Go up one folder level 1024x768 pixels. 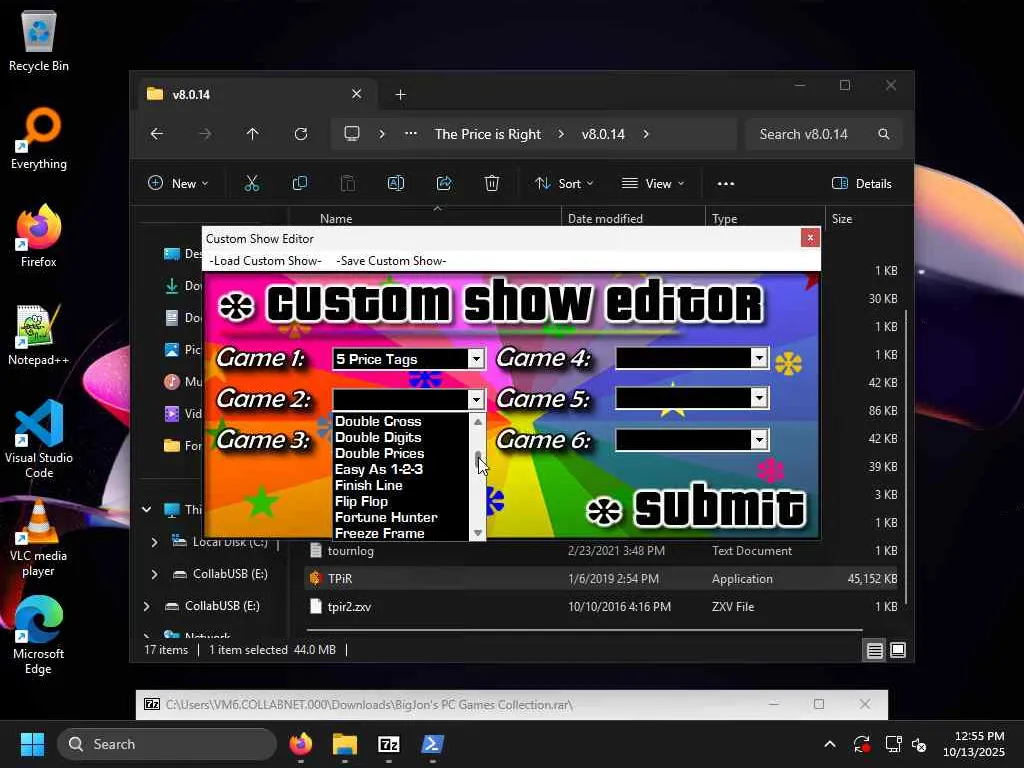click(253, 134)
